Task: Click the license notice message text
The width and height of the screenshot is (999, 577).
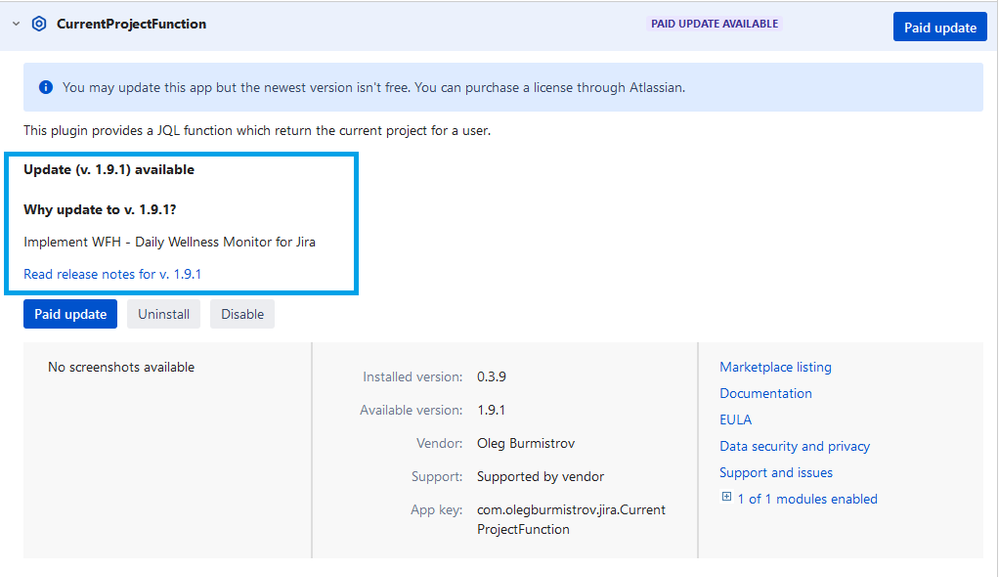Action: point(373,87)
